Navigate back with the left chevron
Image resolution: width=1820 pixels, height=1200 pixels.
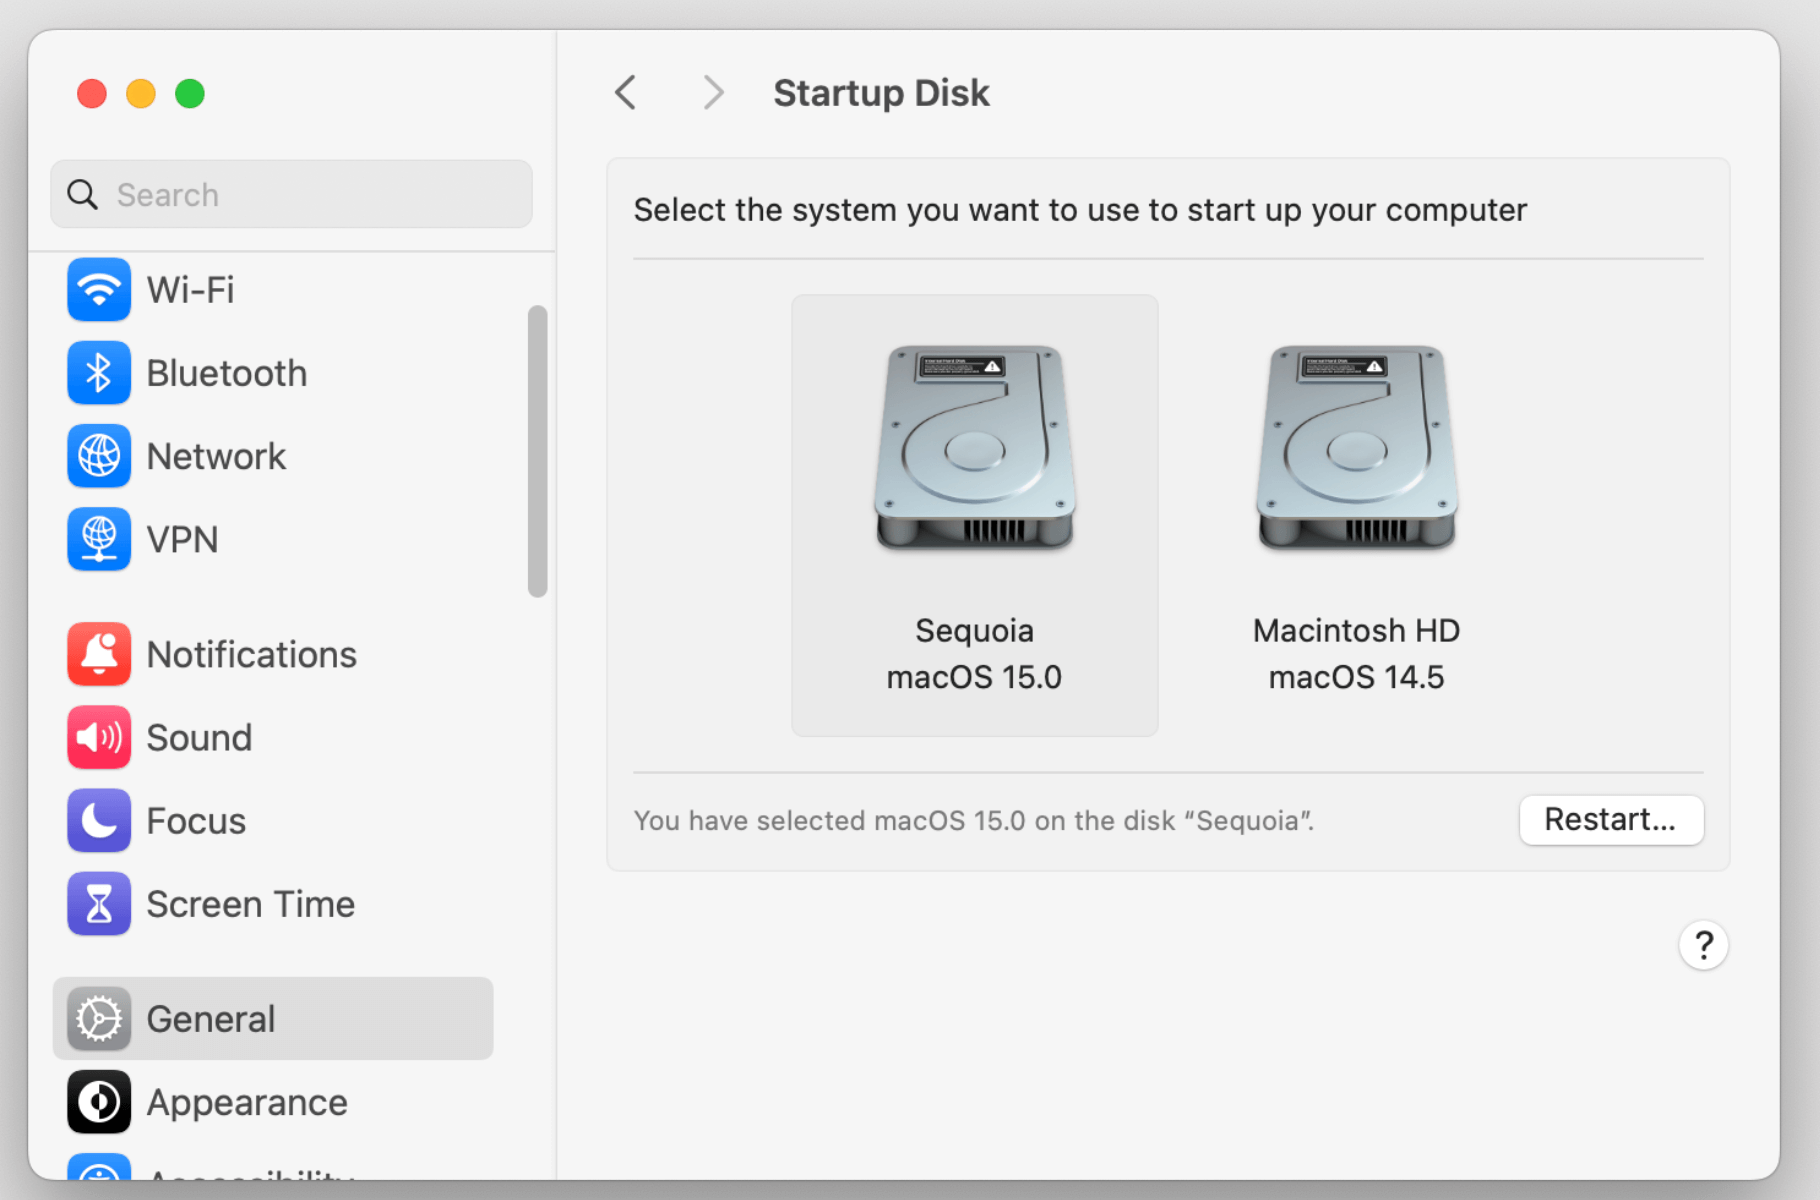point(625,92)
